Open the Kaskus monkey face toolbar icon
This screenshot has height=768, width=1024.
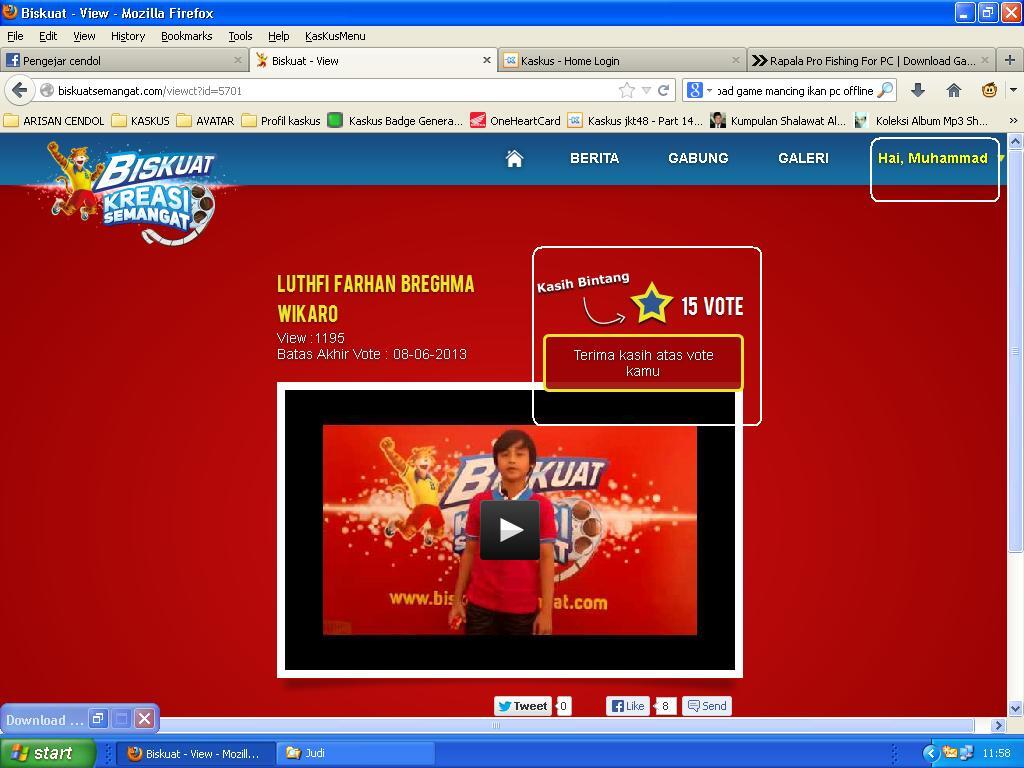tap(989, 90)
